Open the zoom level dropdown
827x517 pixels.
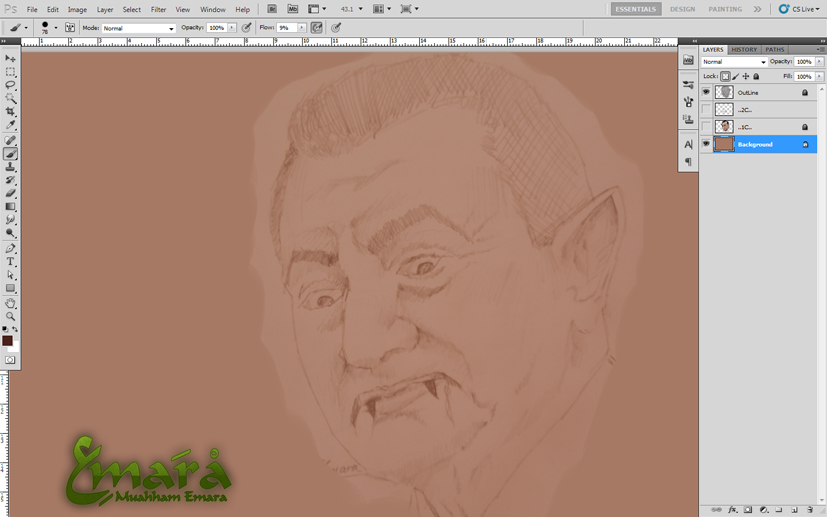[x=361, y=9]
